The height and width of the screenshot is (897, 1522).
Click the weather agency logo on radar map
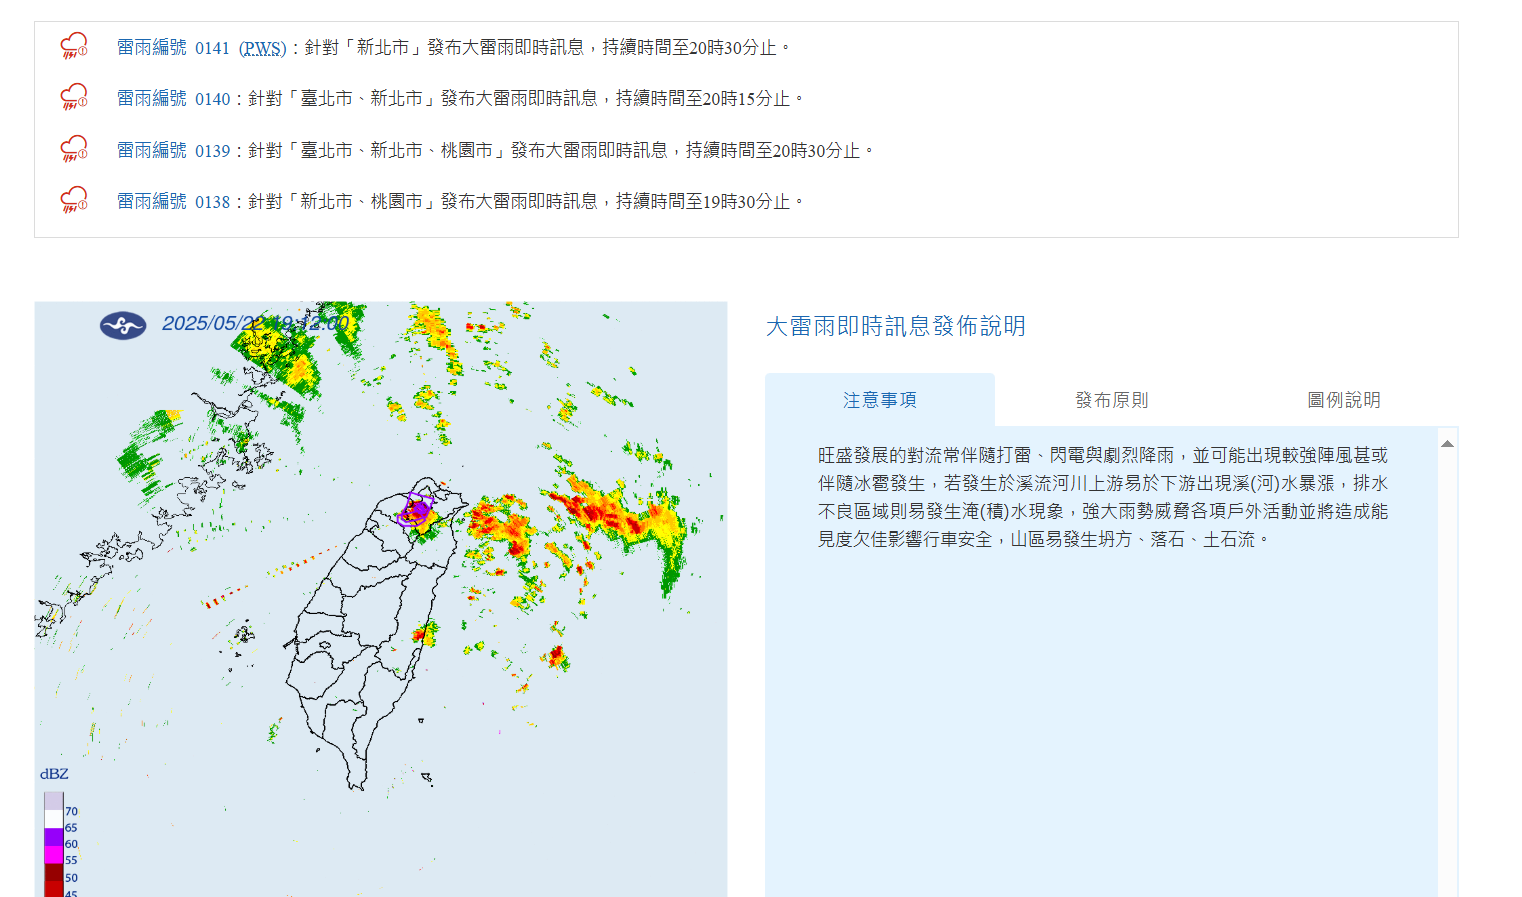point(123,325)
